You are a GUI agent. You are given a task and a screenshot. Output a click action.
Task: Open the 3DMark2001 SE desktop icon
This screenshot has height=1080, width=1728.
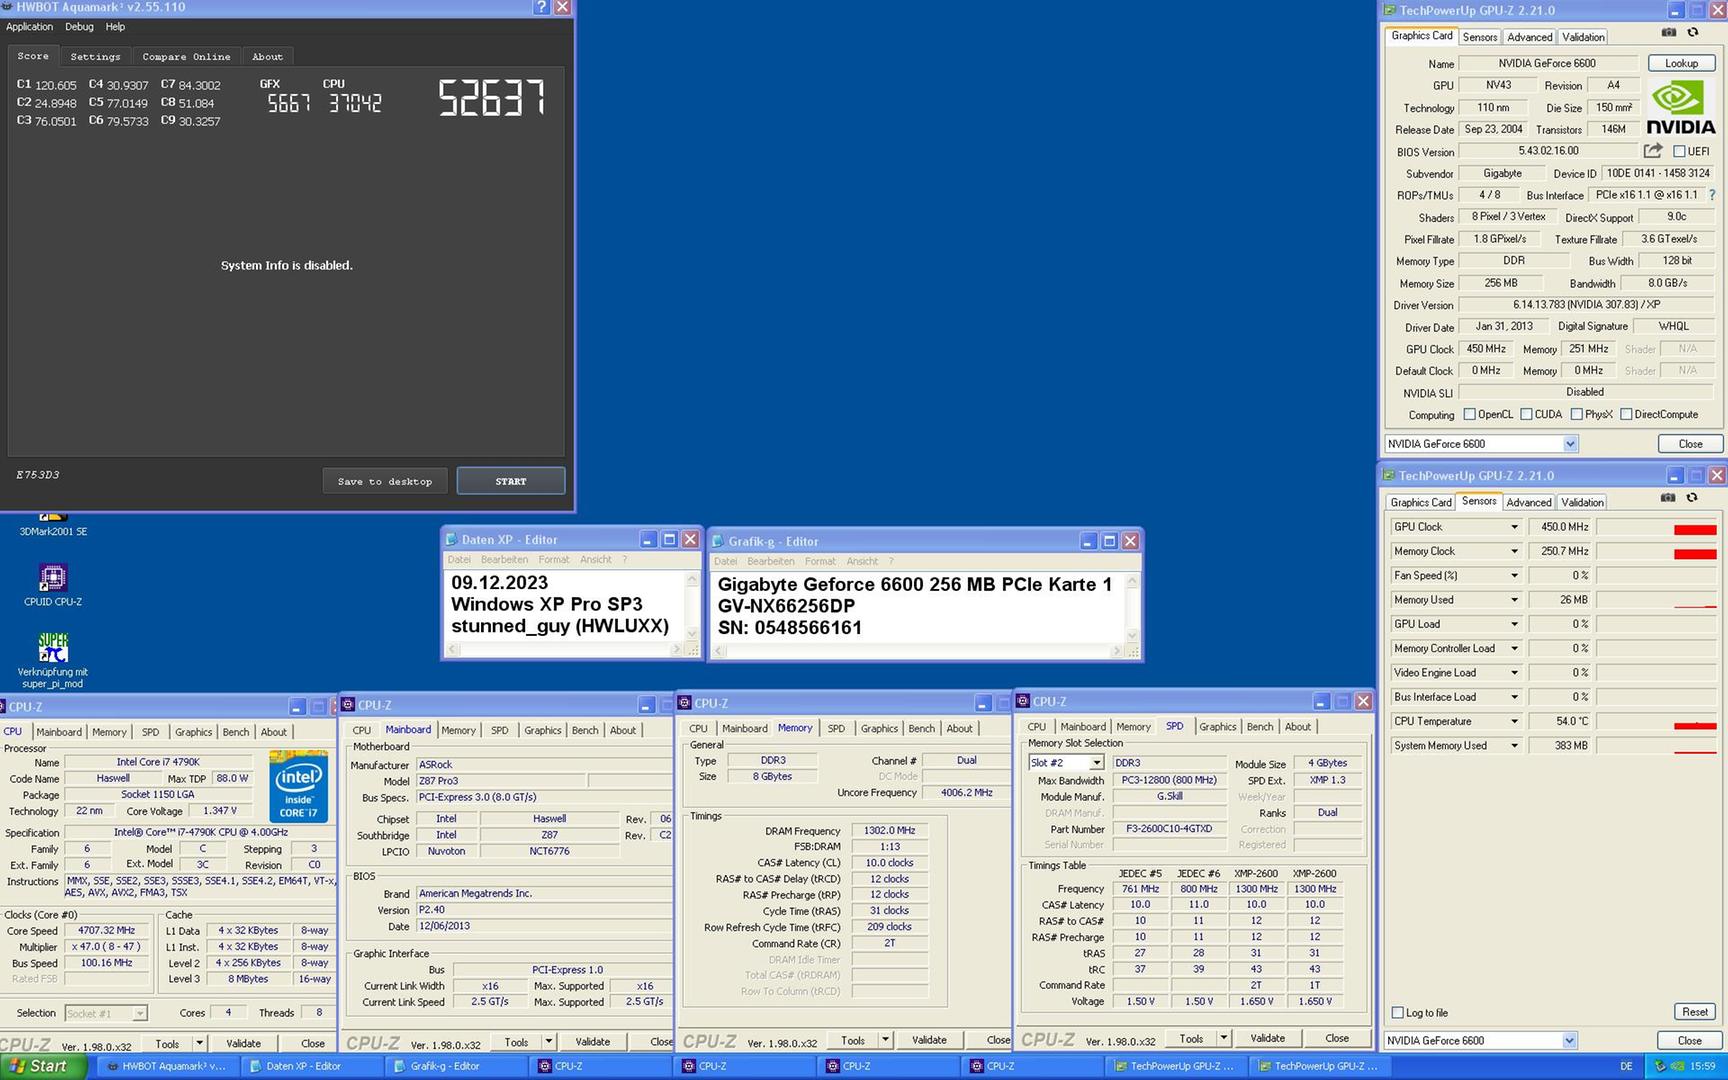(53, 522)
